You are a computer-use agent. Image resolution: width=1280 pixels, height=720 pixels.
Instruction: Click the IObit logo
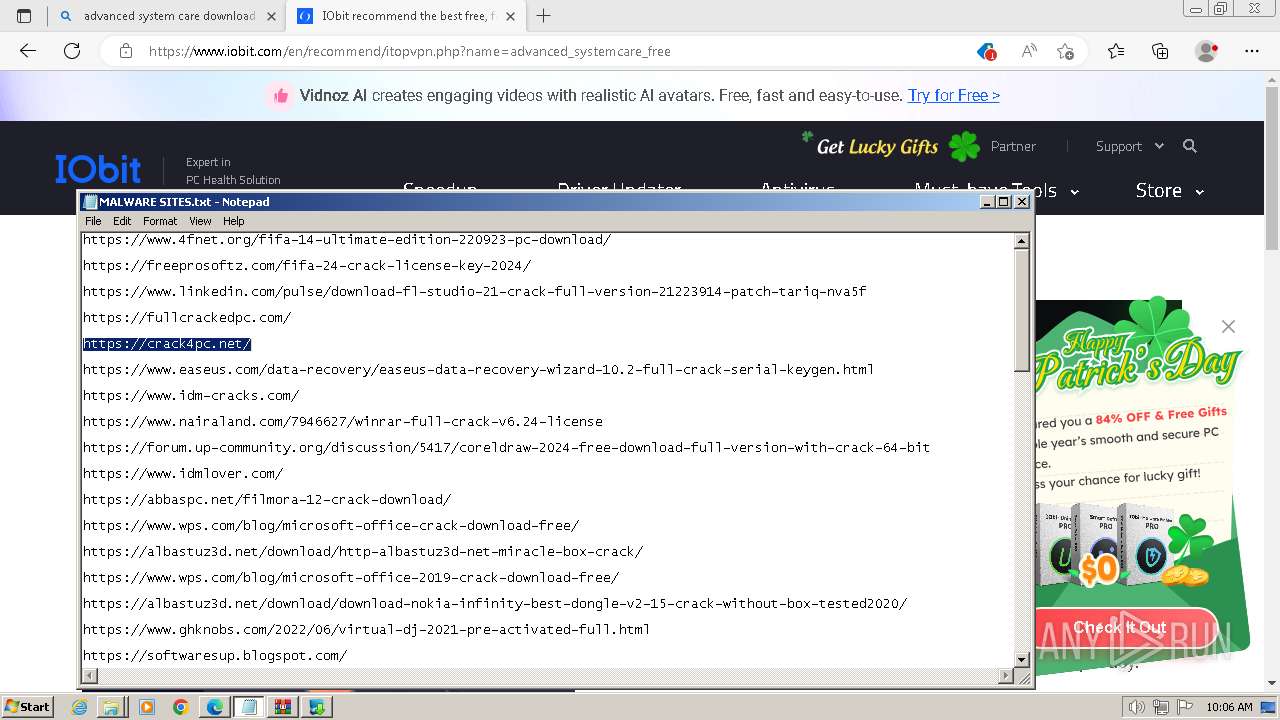click(x=98, y=168)
